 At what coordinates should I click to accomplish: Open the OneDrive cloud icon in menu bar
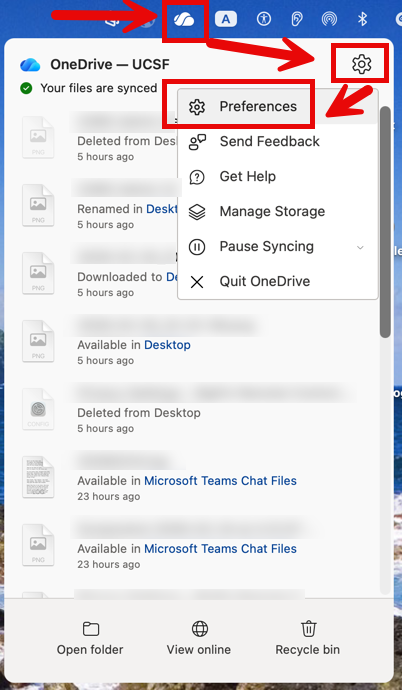[x=184, y=20]
